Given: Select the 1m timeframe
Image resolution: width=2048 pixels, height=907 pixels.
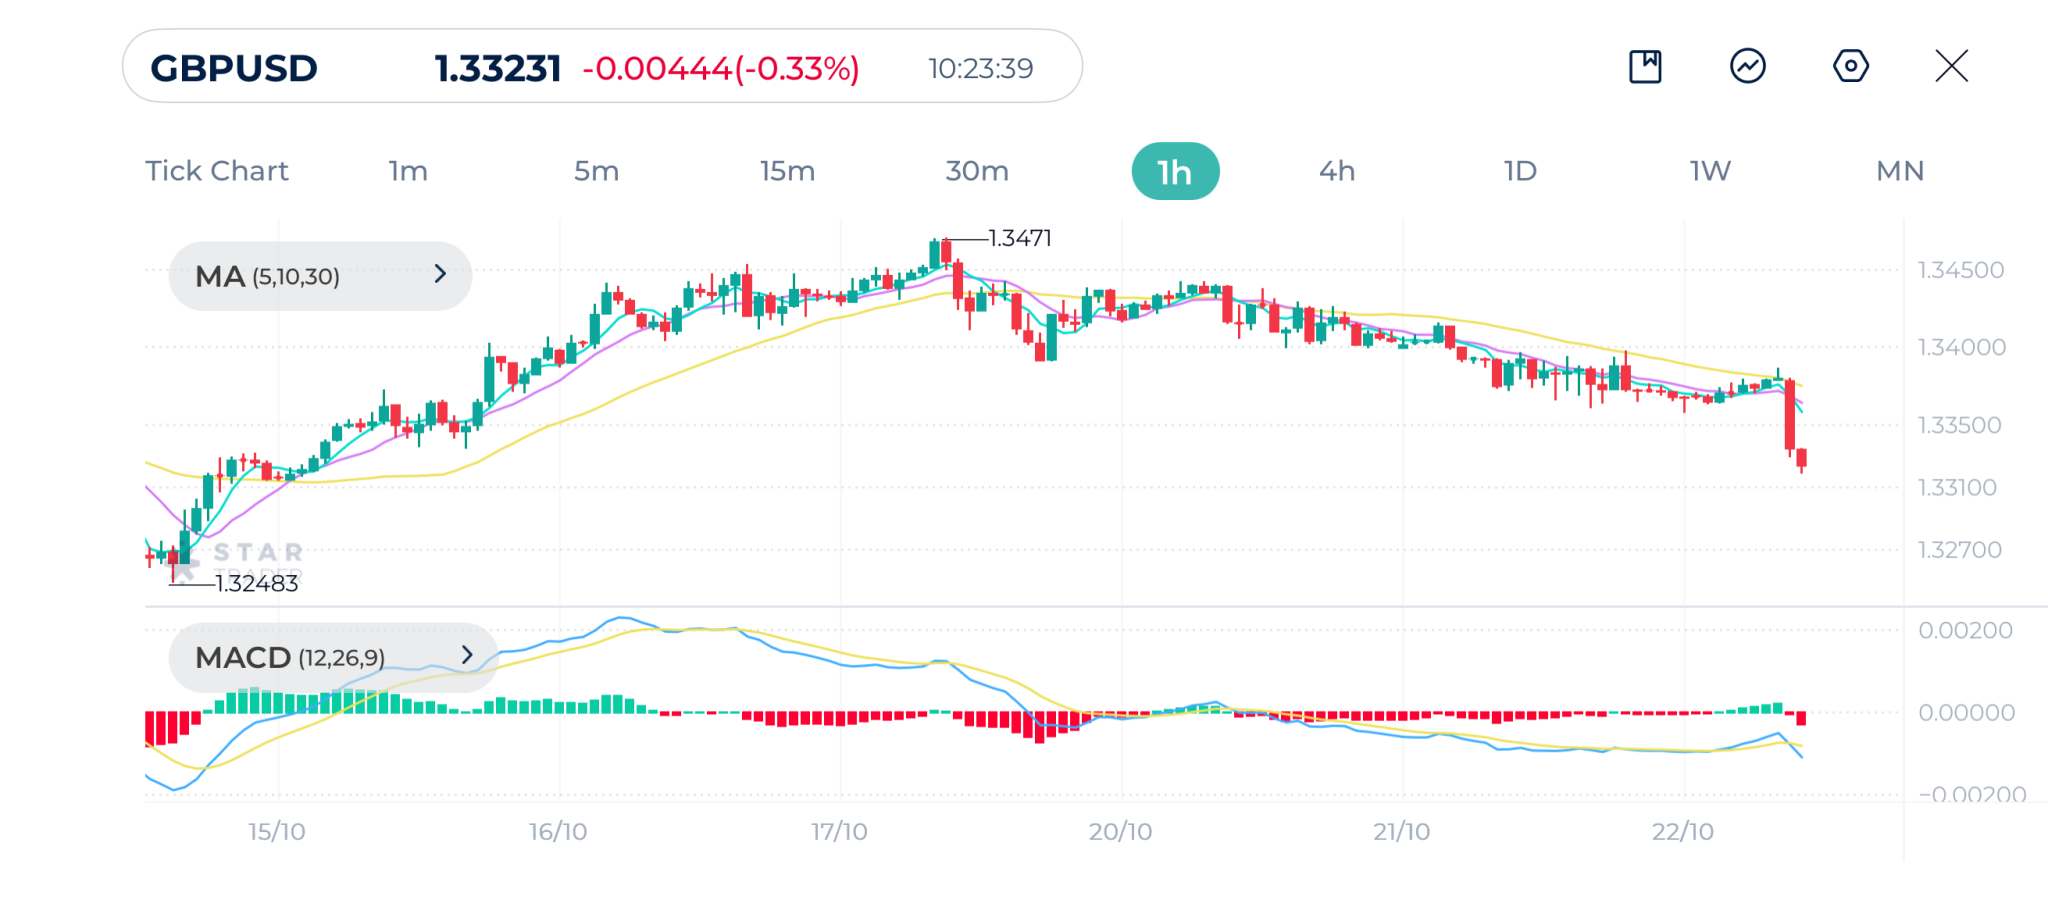Looking at the screenshot, I should click(408, 171).
